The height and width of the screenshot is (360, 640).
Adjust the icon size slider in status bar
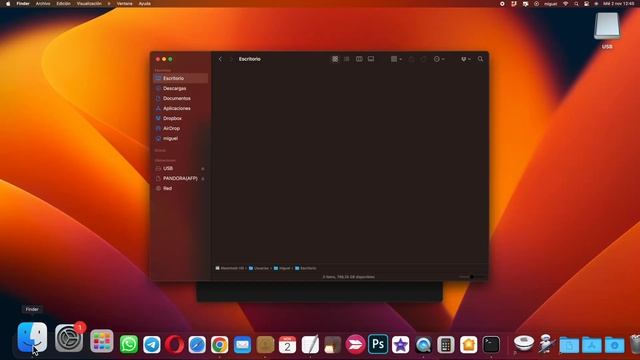coord(471,277)
